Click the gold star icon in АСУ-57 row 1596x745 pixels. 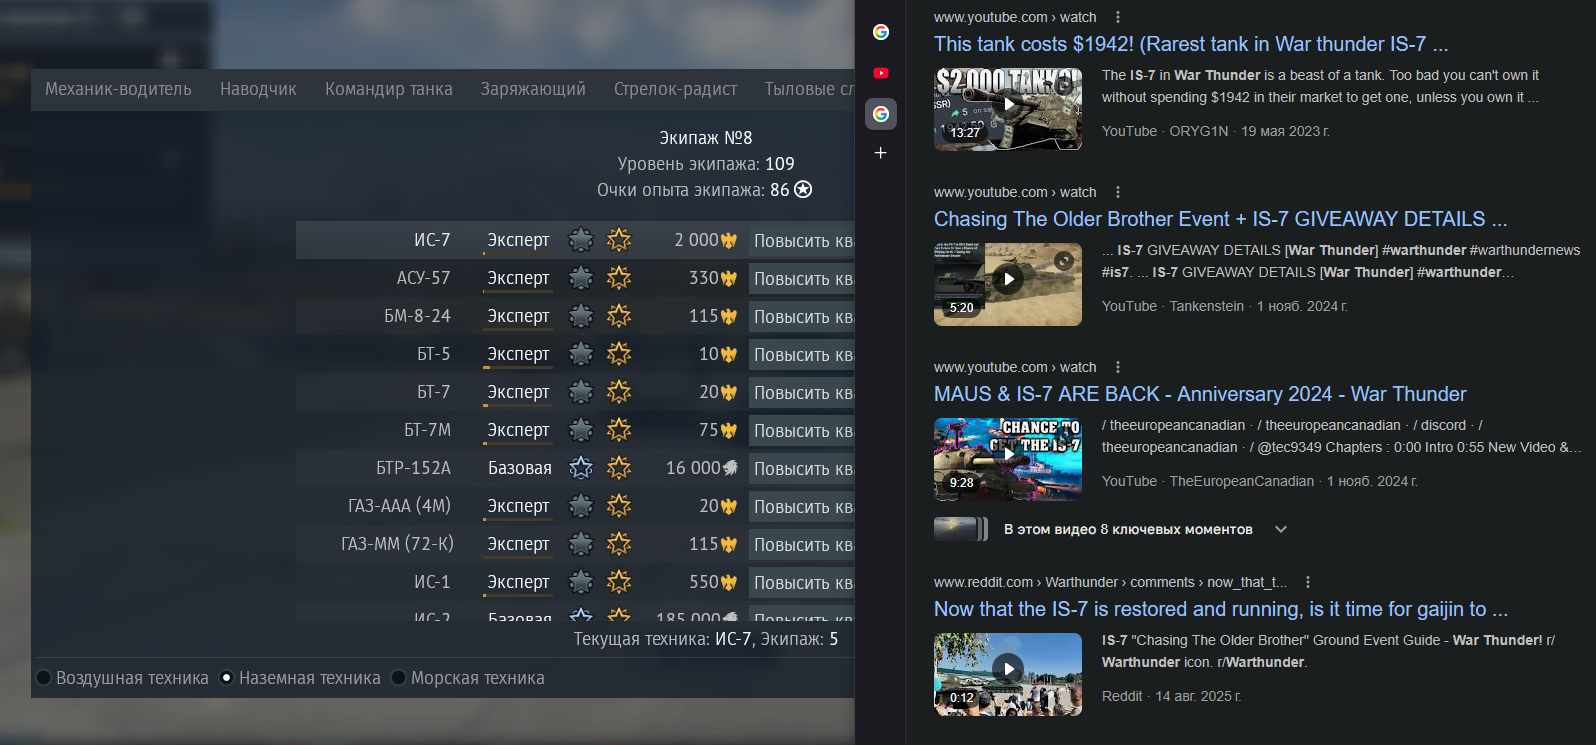click(x=619, y=278)
